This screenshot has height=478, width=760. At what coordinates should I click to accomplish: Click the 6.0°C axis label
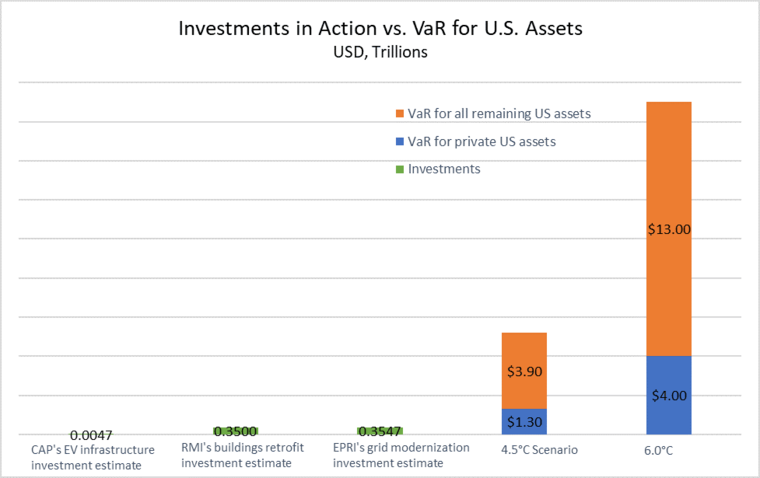(658, 450)
